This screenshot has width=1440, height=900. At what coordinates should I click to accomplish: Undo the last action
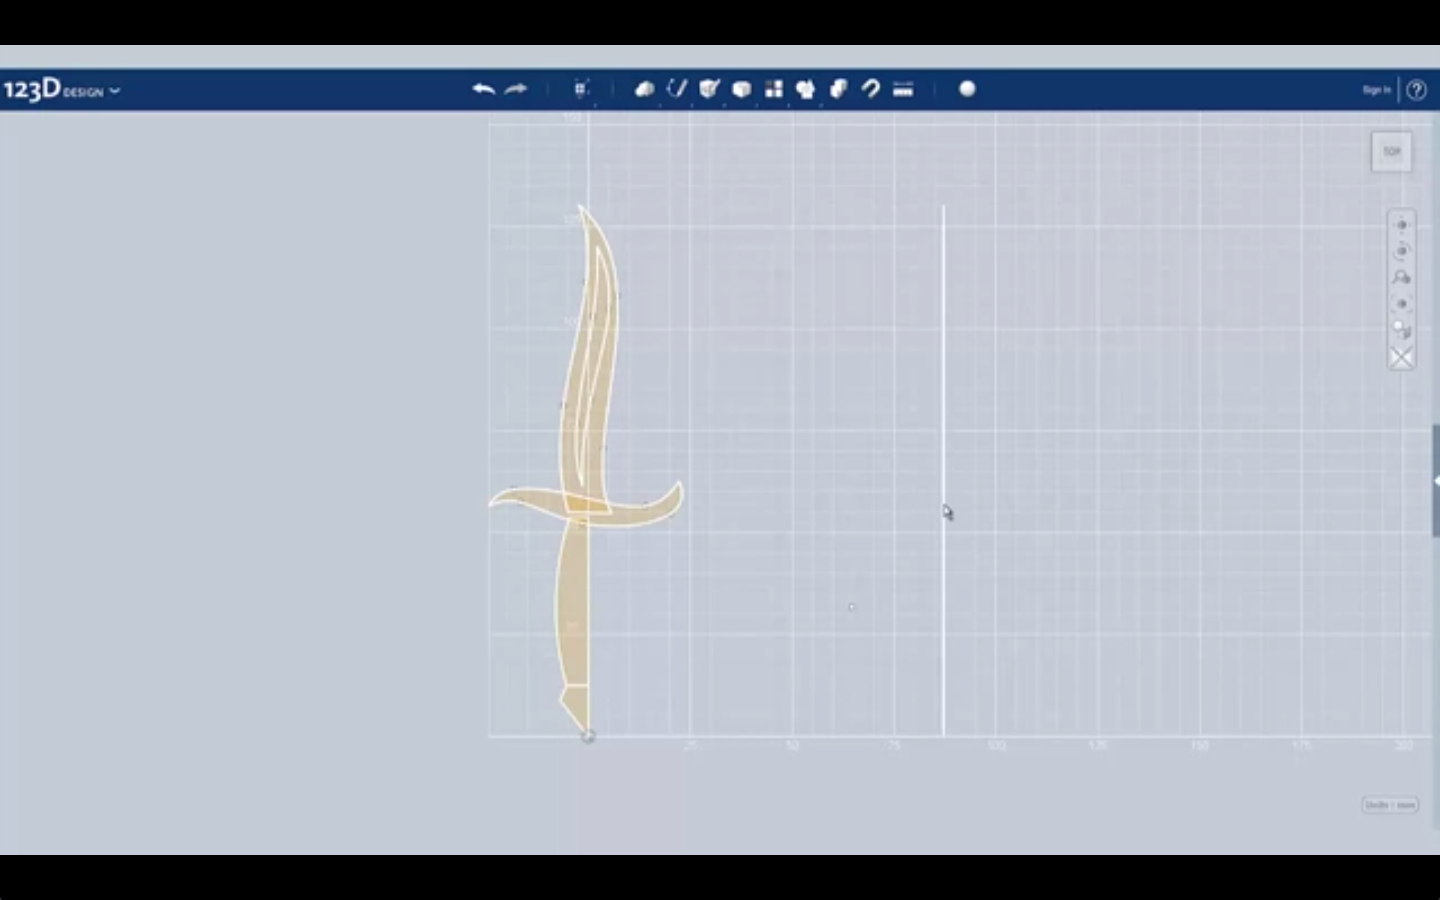coord(484,89)
